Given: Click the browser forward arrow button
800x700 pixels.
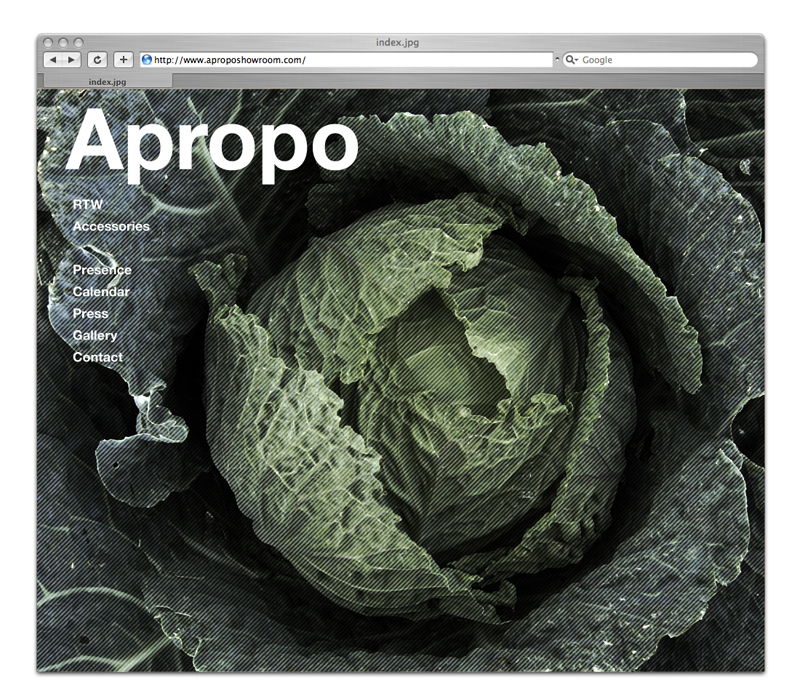Looking at the screenshot, I should pos(71,60).
